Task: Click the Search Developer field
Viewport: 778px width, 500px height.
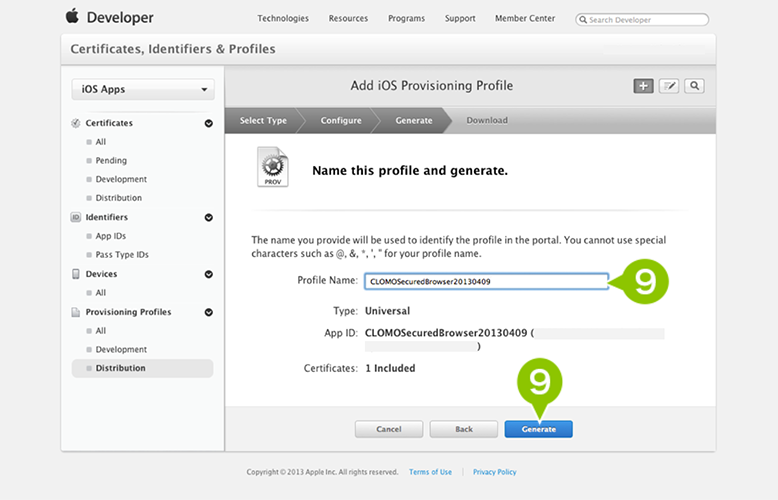Action: [x=642, y=20]
